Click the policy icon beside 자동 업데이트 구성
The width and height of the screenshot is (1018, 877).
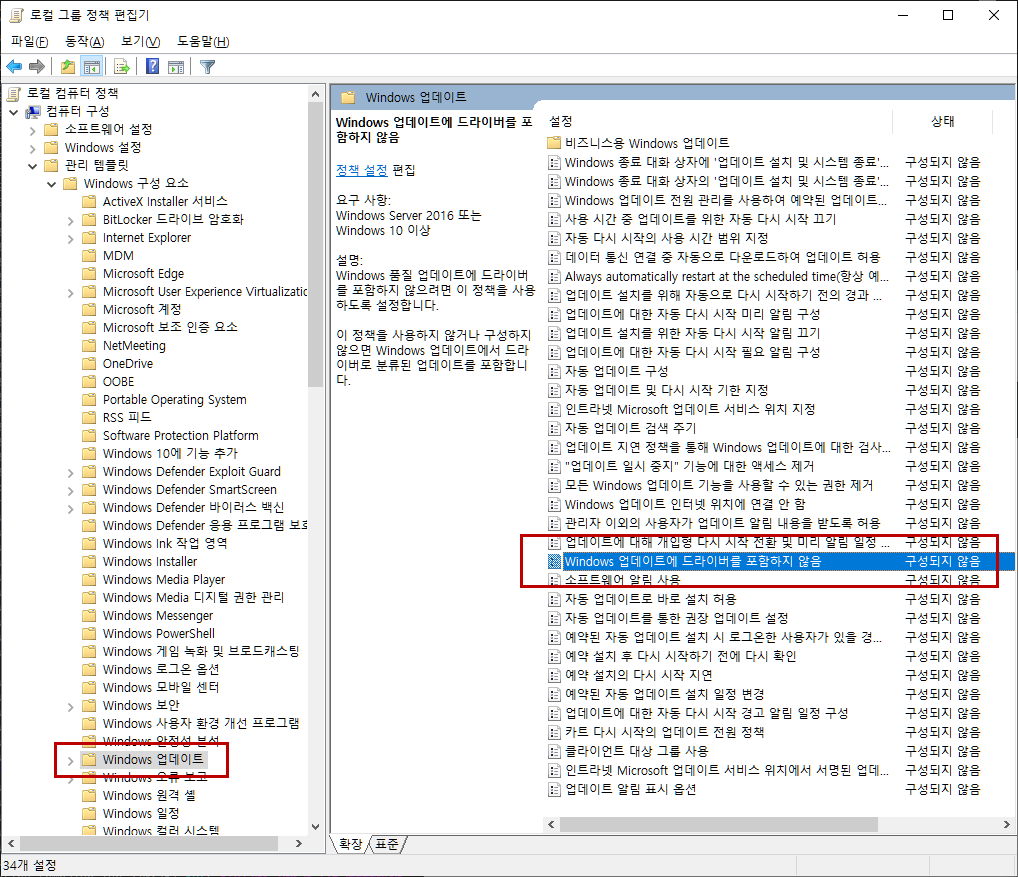pyautogui.click(x=554, y=371)
